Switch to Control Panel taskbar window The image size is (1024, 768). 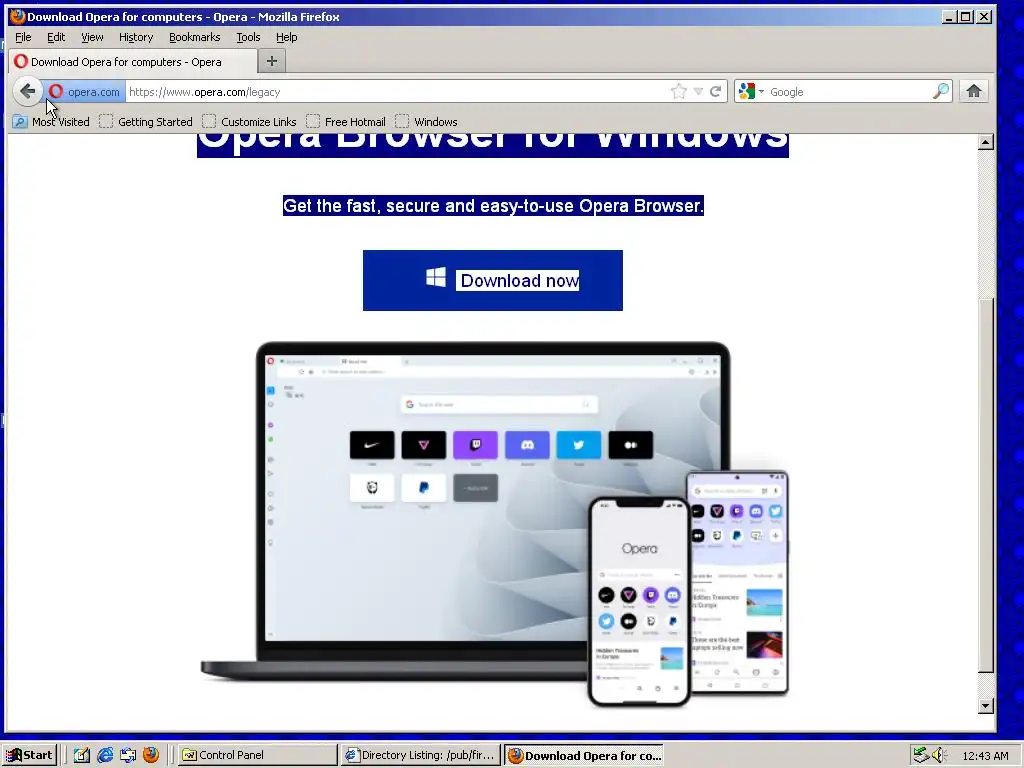(258, 755)
